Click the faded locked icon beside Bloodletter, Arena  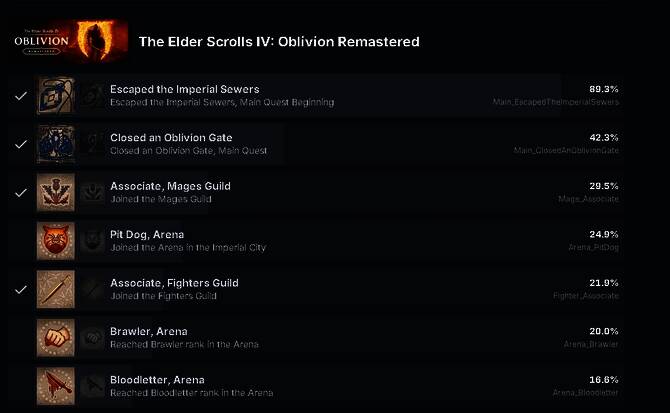pos(93,386)
